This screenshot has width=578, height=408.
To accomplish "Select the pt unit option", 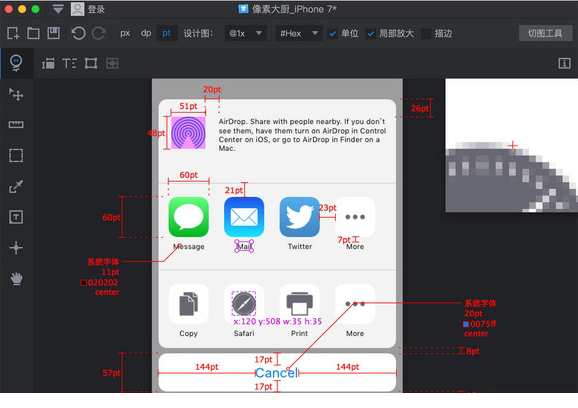I will tap(166, 34).
